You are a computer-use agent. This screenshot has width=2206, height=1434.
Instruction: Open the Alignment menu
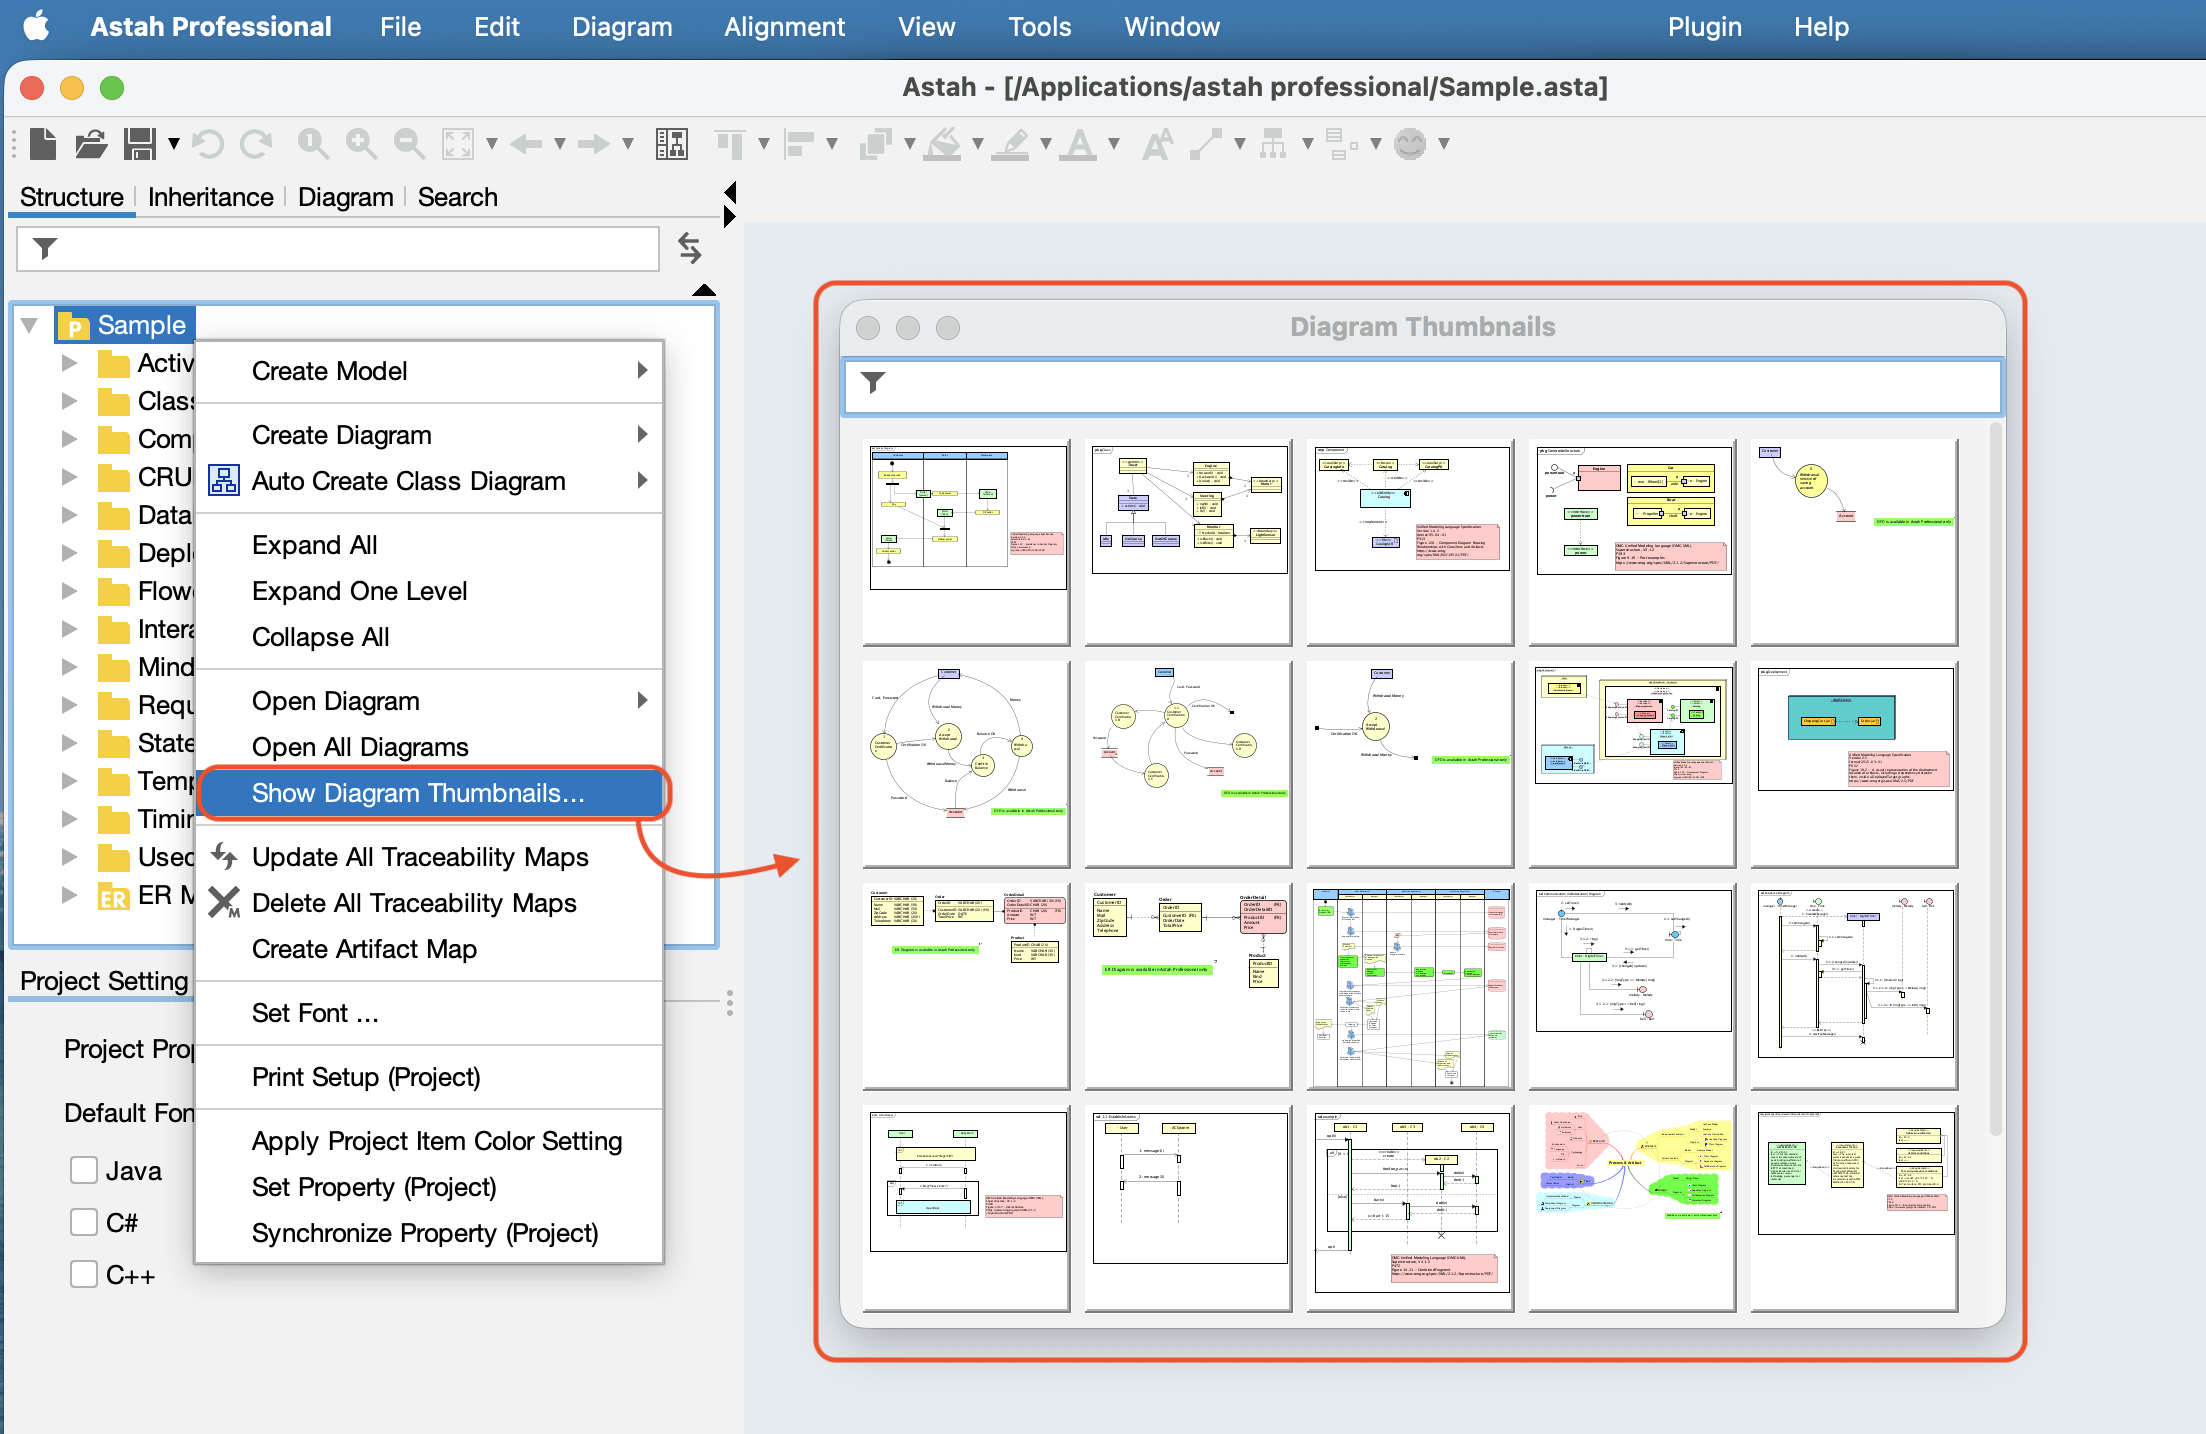[x=784, y=27]
